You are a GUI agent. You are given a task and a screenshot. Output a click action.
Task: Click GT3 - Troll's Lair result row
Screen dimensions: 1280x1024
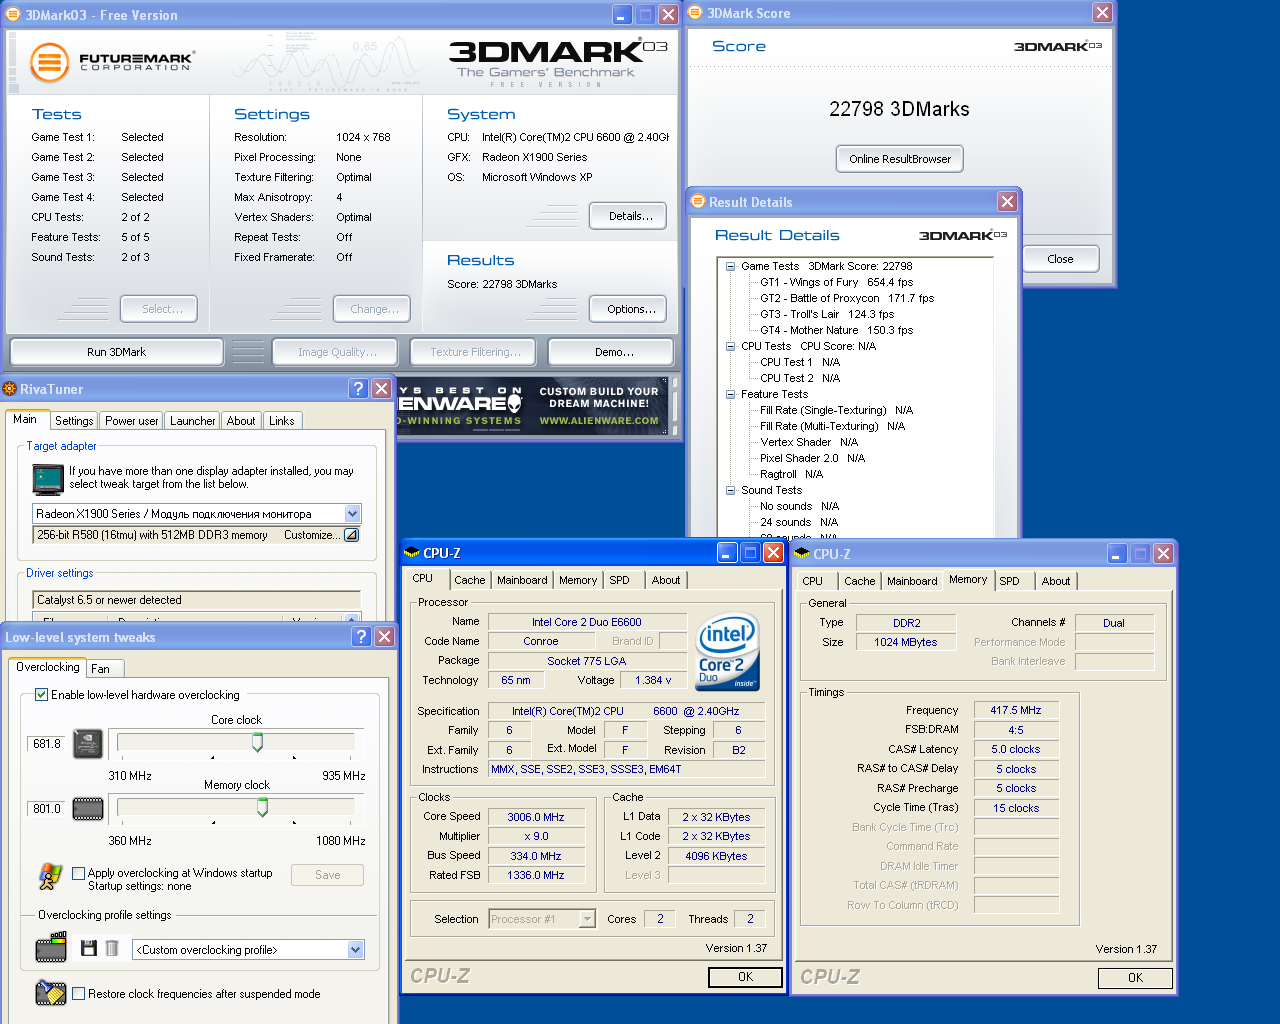click(826, 315)
